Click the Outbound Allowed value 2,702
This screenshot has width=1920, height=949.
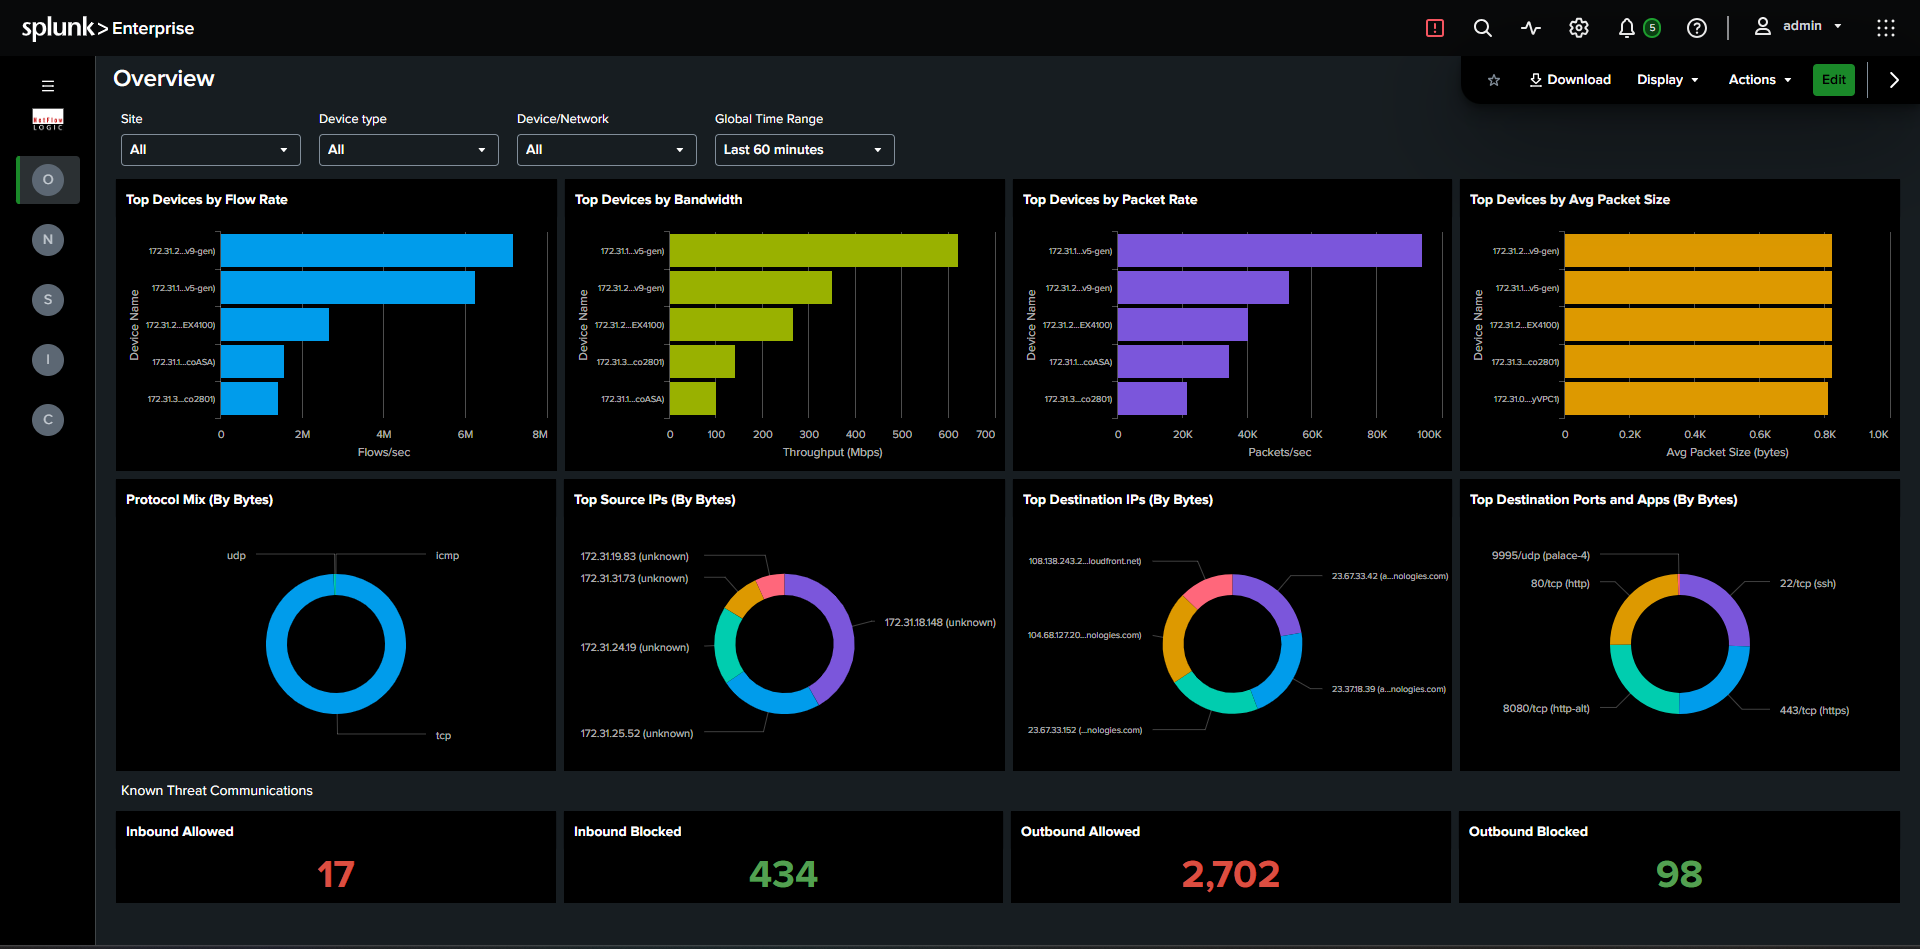pyautogui.click(x=1231, y=875)
